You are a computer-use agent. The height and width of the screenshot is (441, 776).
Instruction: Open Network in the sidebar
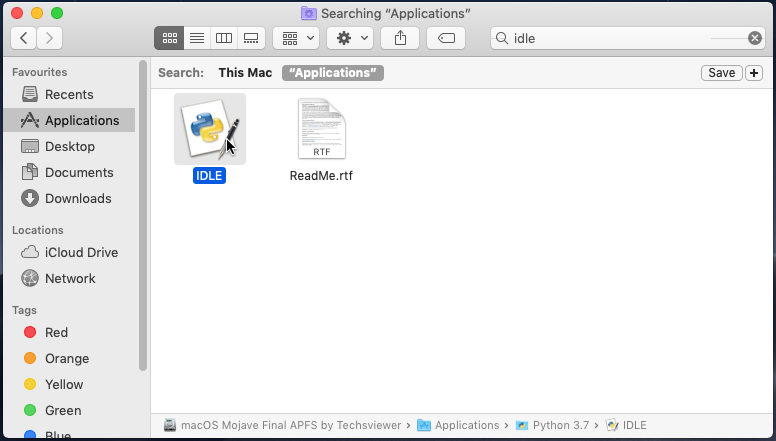coord(69,278)
